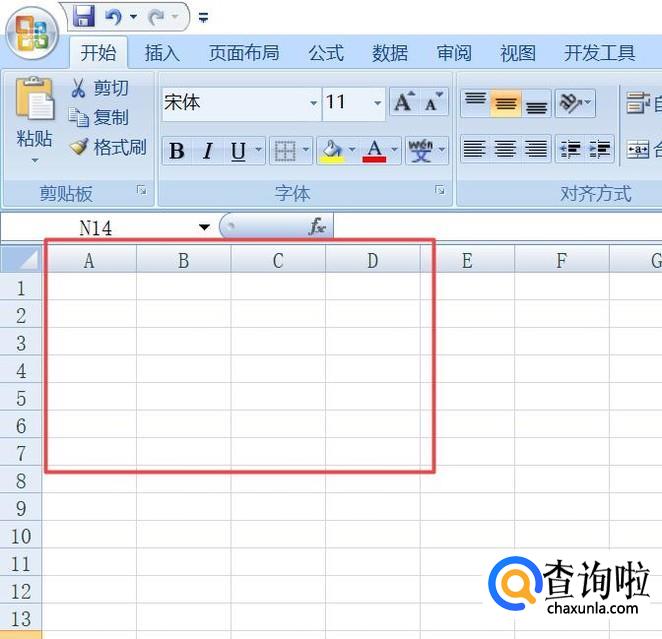Undo the last action
The height and width of the screenshot is (639, 662).
(x=113, y=17)
